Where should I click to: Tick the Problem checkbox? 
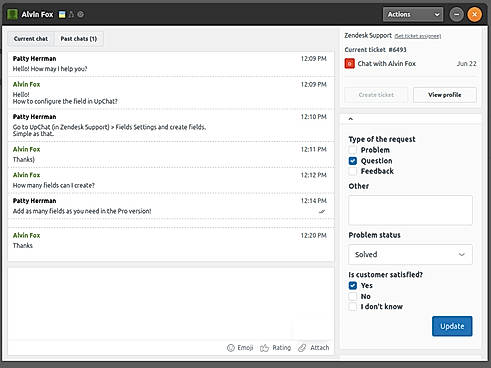(353, 150)
